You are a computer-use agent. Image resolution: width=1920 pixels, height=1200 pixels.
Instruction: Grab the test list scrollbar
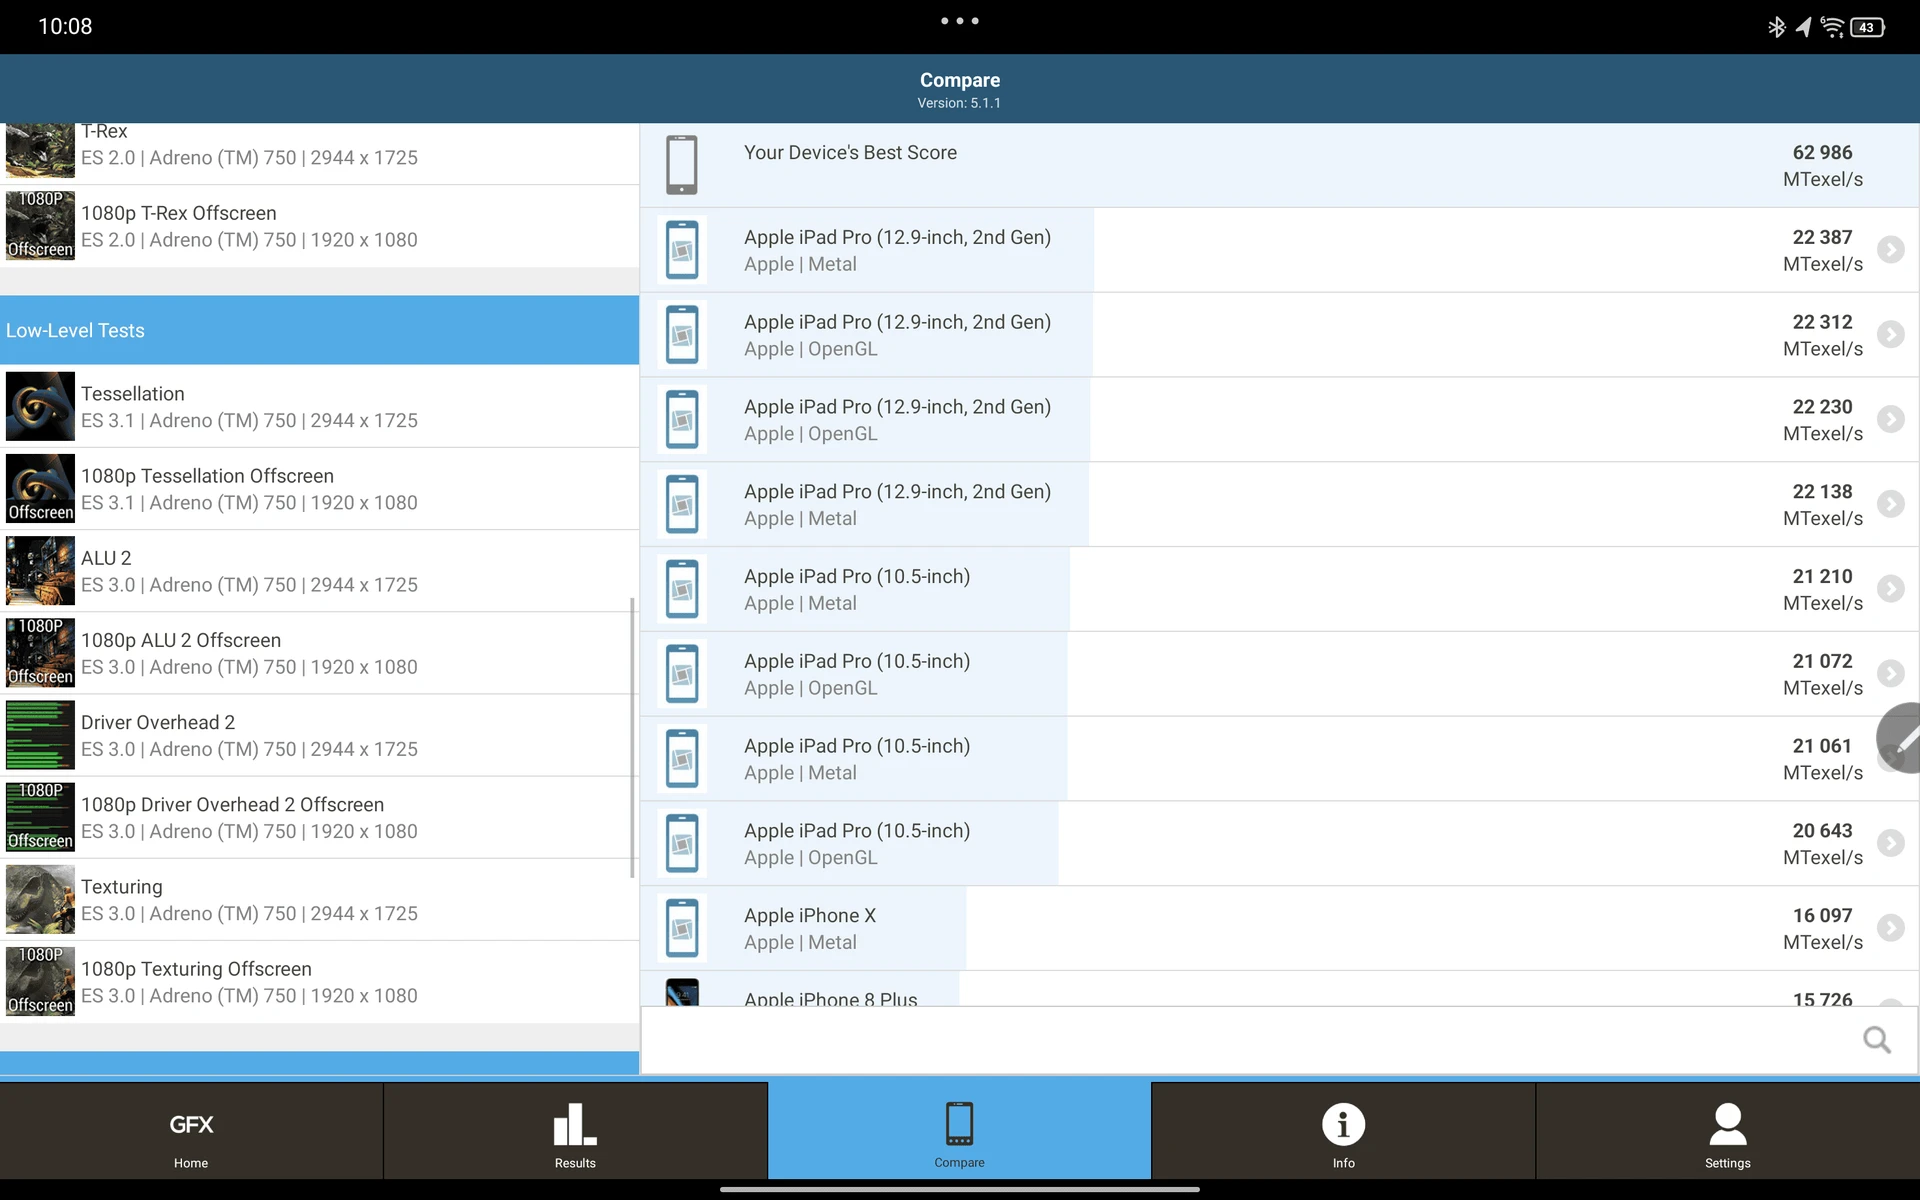[x=632, y=738]
